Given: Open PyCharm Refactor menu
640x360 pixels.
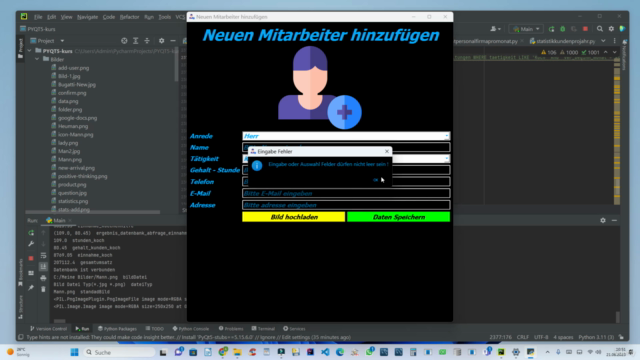Looking at the screenshot, I should (129, 17).
